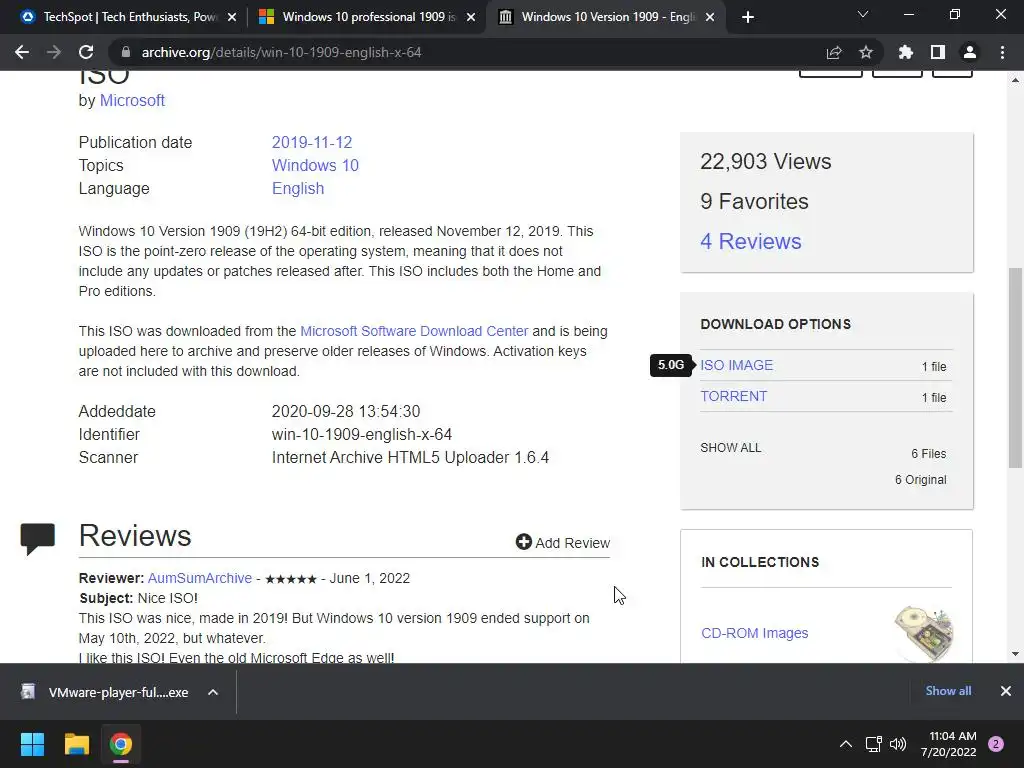The height and width of the screenshot is (768, 1024).
Task: Open the Chrome profile avatar
Action: (970, 52)
